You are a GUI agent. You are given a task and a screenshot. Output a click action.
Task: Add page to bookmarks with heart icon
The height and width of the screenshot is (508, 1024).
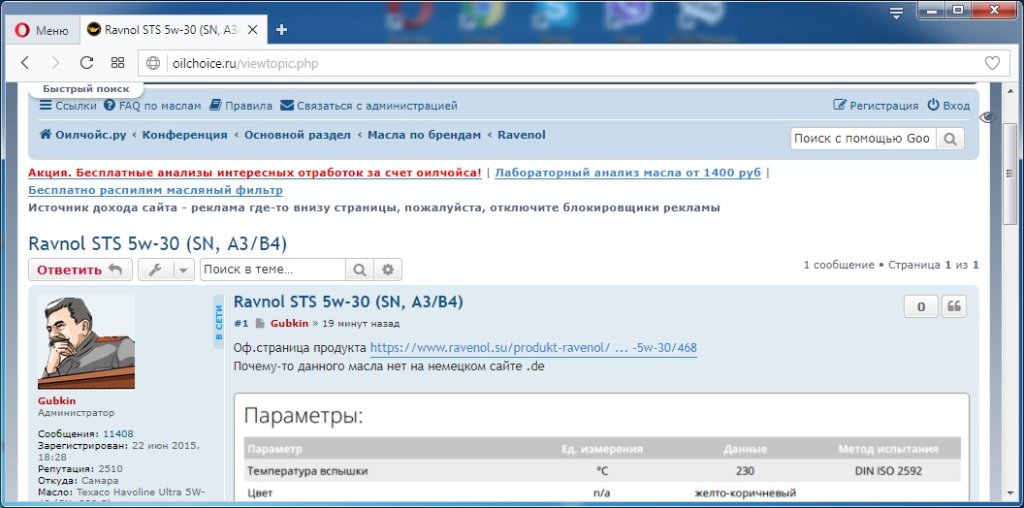(992, 63)
